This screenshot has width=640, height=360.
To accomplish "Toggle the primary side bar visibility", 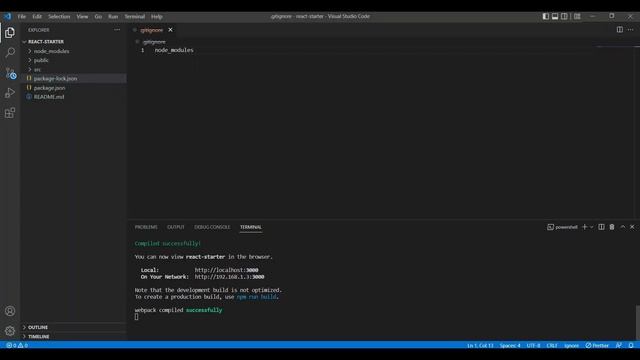I will tap(546, 16).
